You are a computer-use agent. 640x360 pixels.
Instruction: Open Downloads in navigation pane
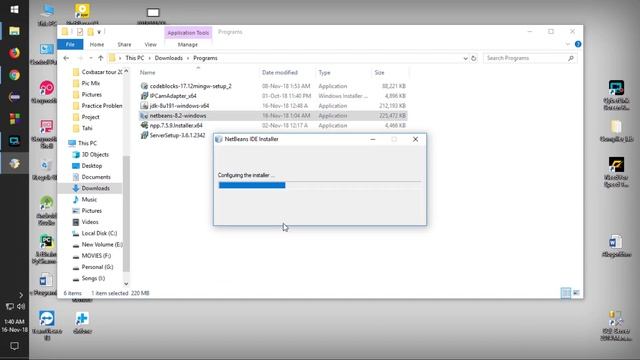pyautogui.click(x=95, y=188)
